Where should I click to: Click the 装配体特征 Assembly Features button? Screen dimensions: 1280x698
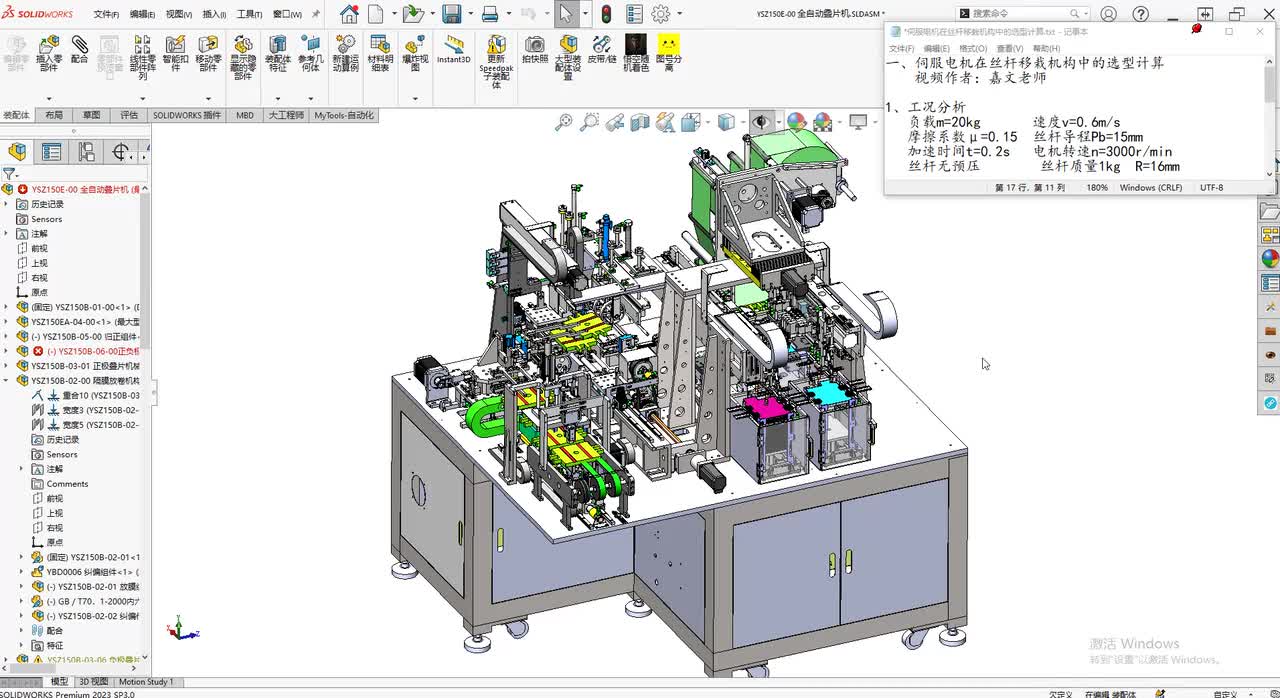point(278,54)
